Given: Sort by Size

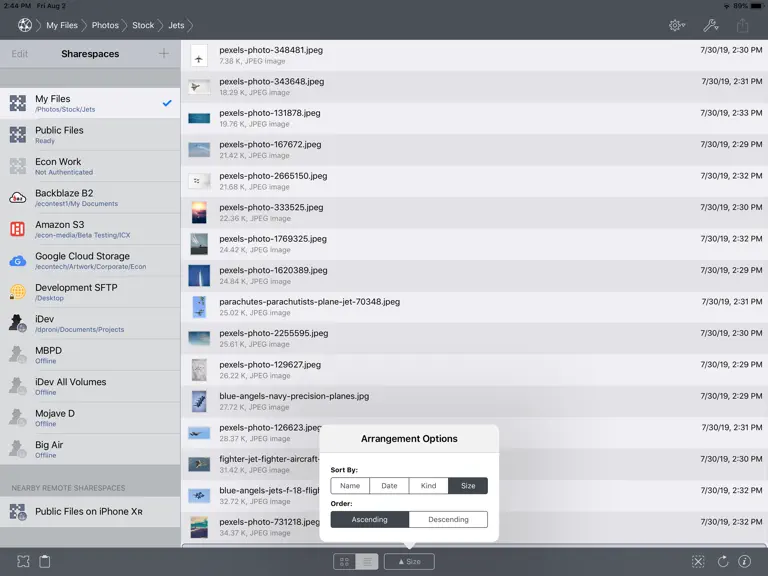Looking at the screenshot, I should [x=468, y=485].
